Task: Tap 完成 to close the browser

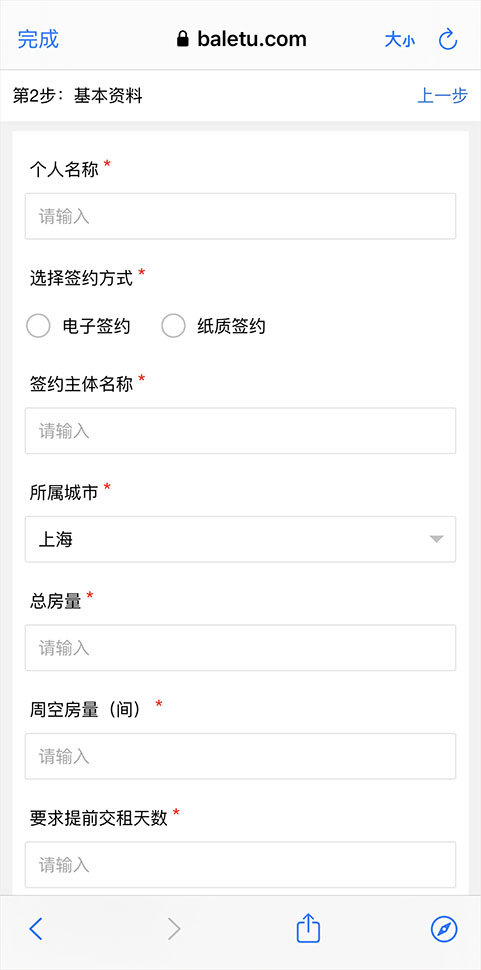Action: (x=38, y=39)
